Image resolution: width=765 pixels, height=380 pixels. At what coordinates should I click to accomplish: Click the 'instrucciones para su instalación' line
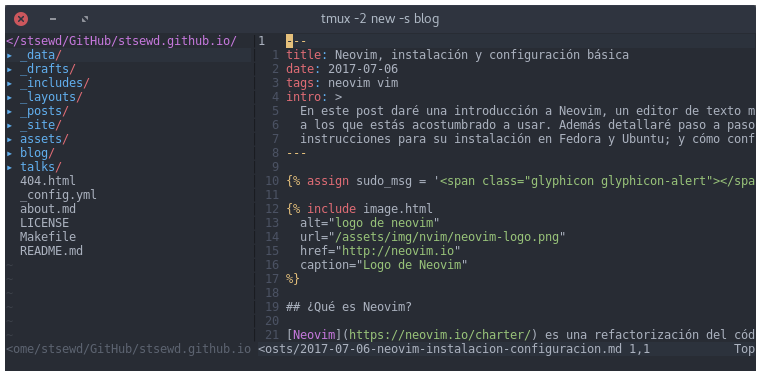[x=527, y=139]
